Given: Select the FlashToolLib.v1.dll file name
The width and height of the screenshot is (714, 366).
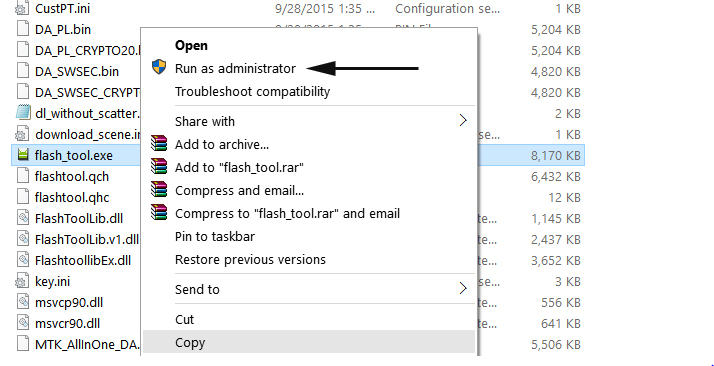Looking at the screenshot, I should coord(87,239).
